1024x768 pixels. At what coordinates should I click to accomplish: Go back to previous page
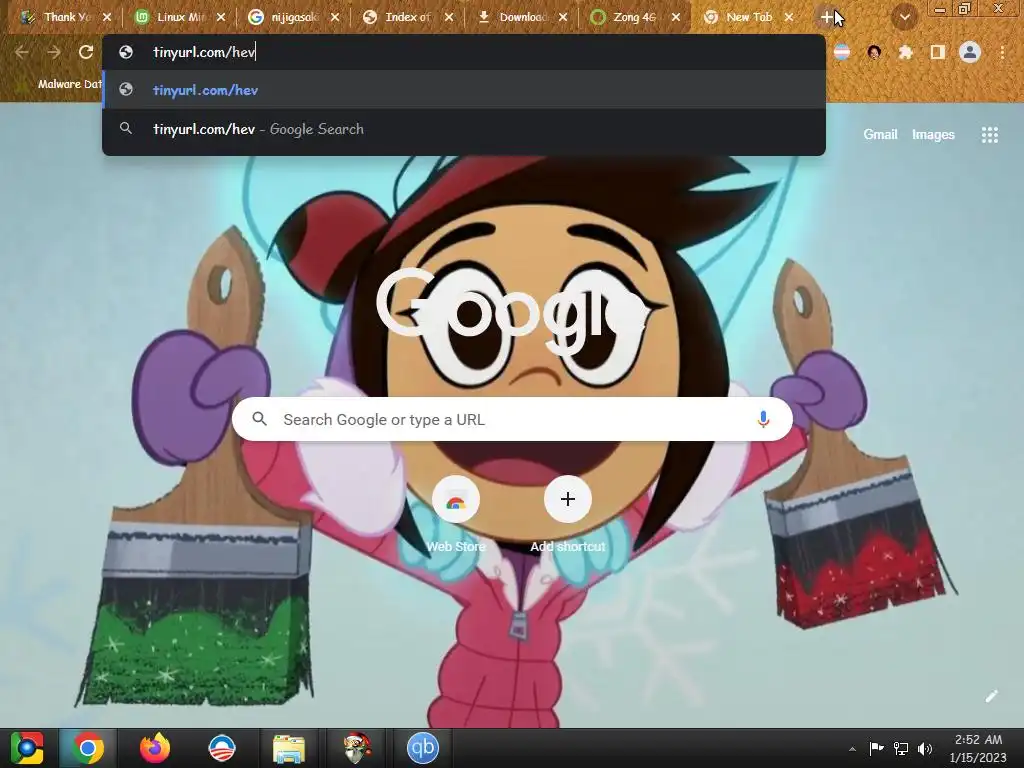(x=22, y=52)
